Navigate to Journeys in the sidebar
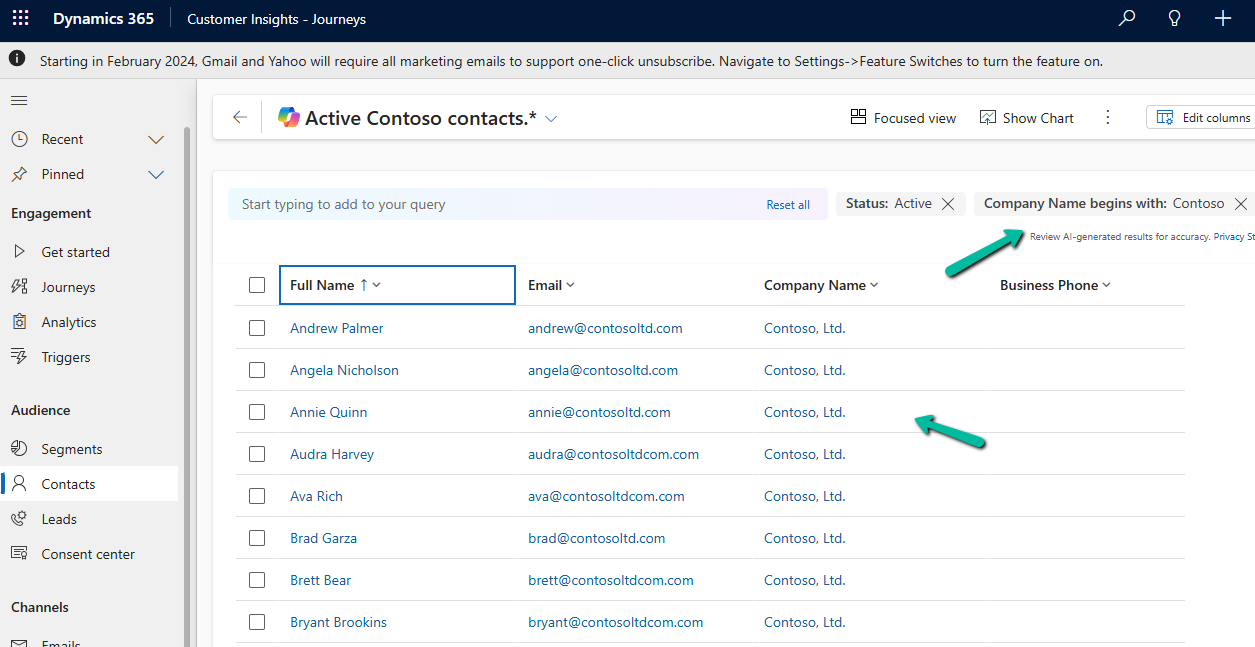 (68, 287)
